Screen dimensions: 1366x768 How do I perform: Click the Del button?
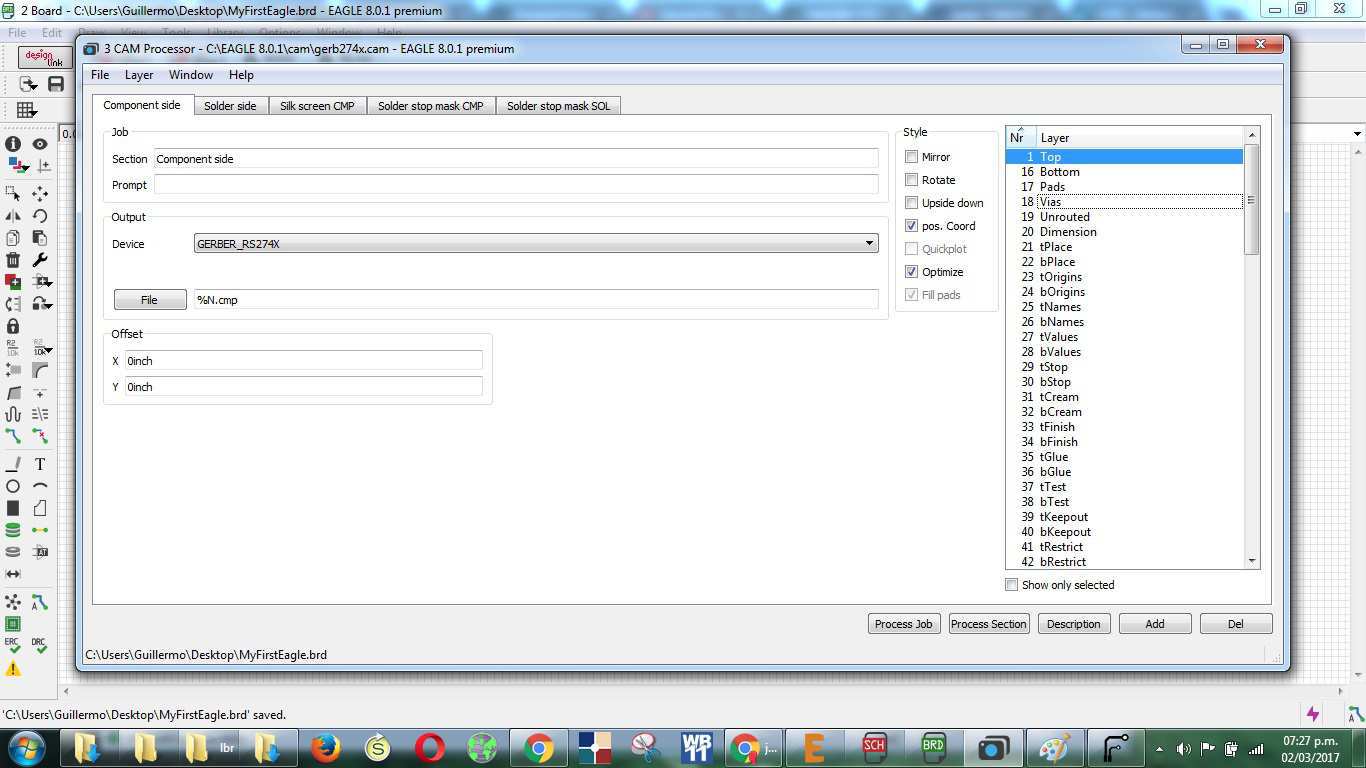click(1235, 624)
